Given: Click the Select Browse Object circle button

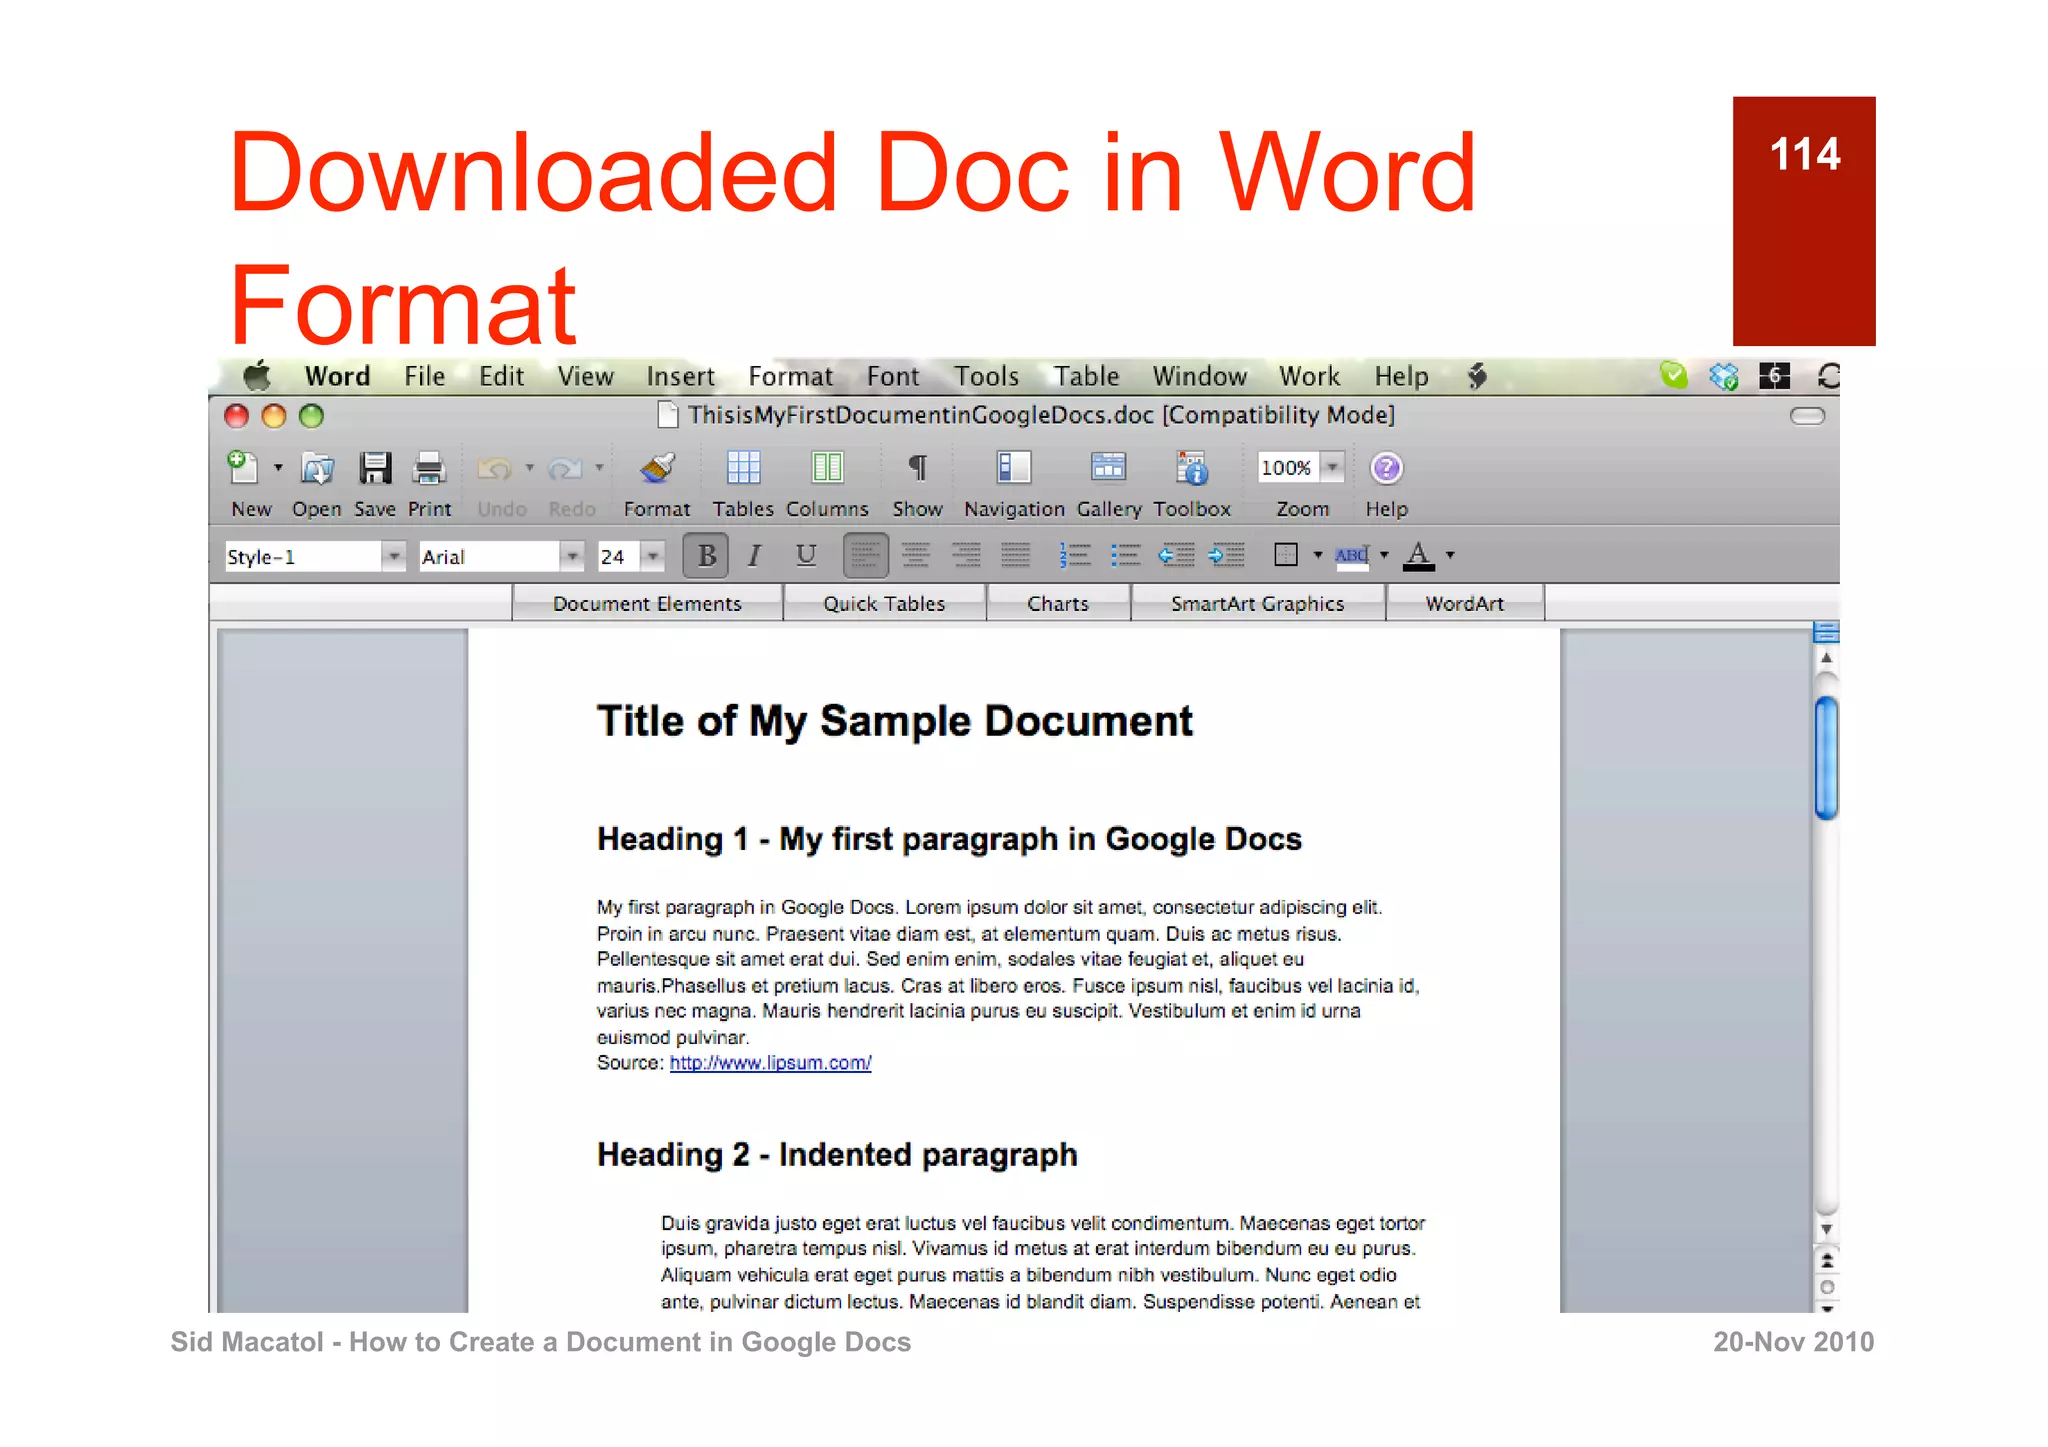Looking at the screenshot, I should point(1826,1287).
